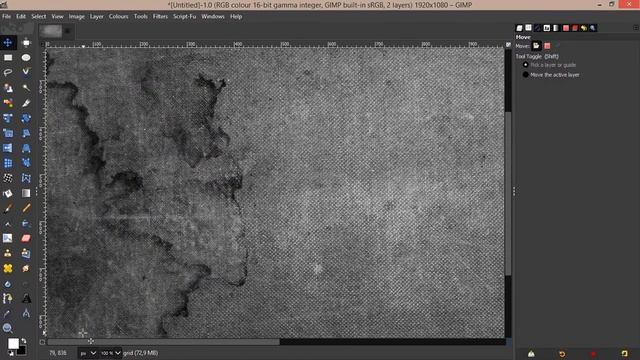
Task: Open the Layer menu
Action: (x=97, y=16)
